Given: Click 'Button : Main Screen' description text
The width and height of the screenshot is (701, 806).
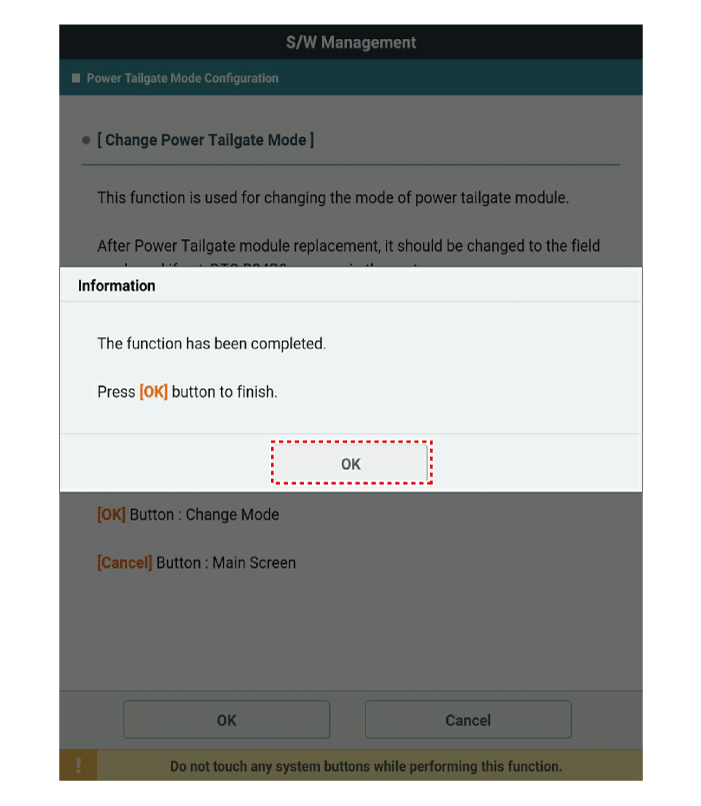Looking at the screenshot, I should 226,563.
